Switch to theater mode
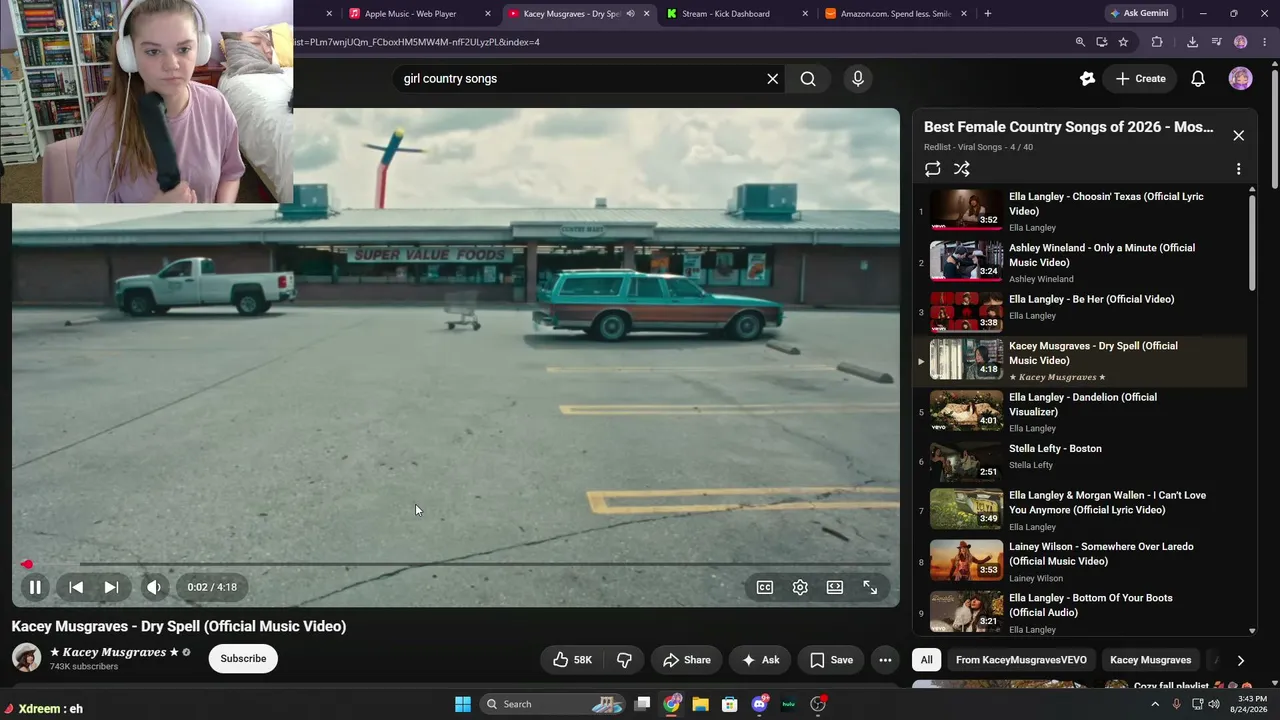 (x=835, y=587)
